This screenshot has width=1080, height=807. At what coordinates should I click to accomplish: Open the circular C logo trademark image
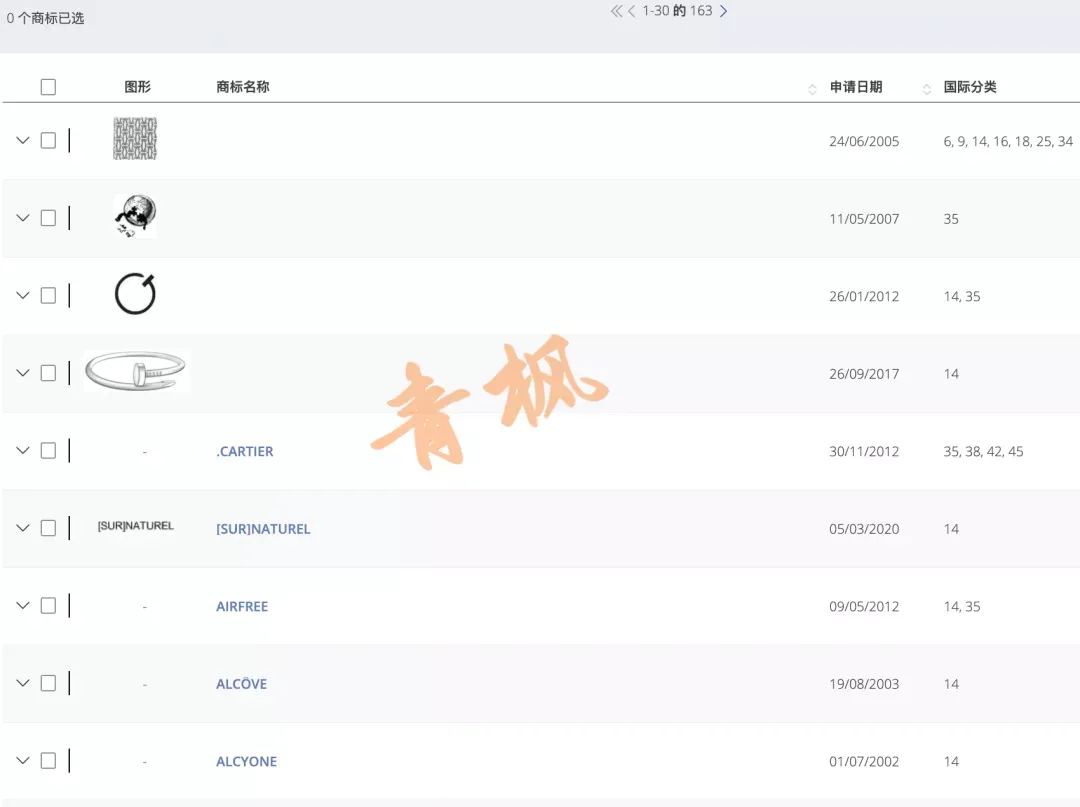(x=135, y=294)
